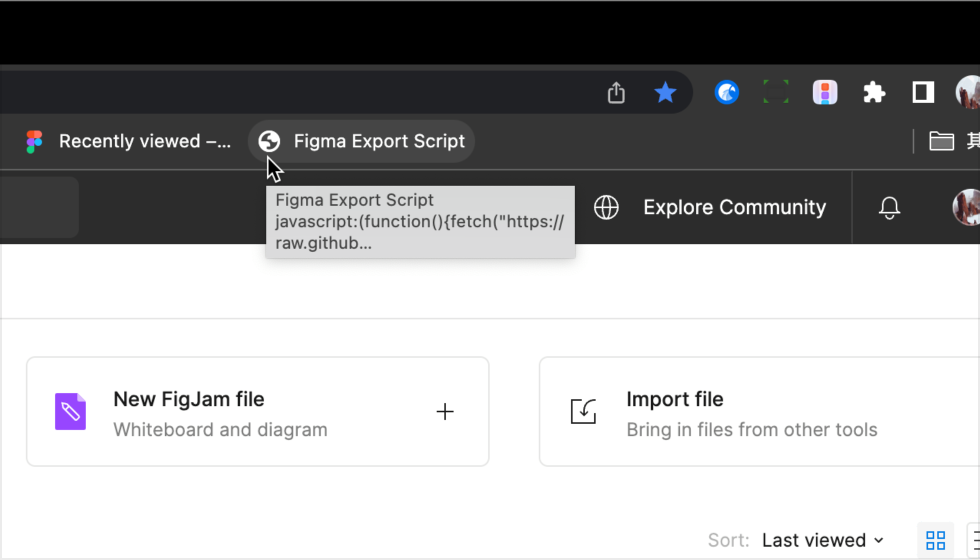Open the green bracket screenshot extension icon
The height and width of the screenshot is (560, 980).
coord(776,92)
